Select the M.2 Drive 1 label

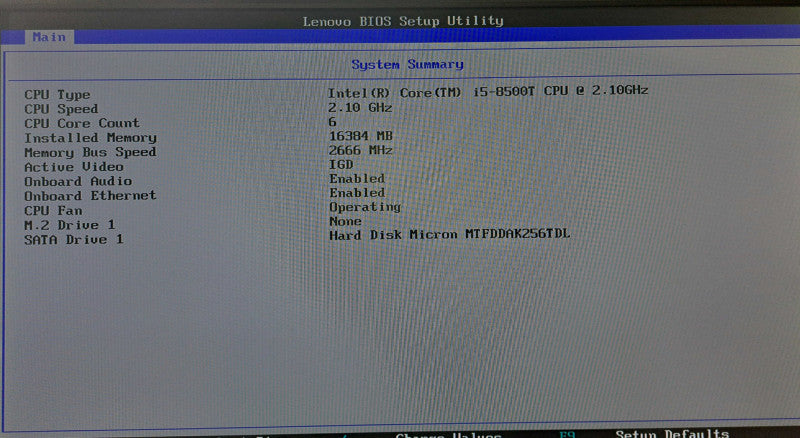point(70,225)
